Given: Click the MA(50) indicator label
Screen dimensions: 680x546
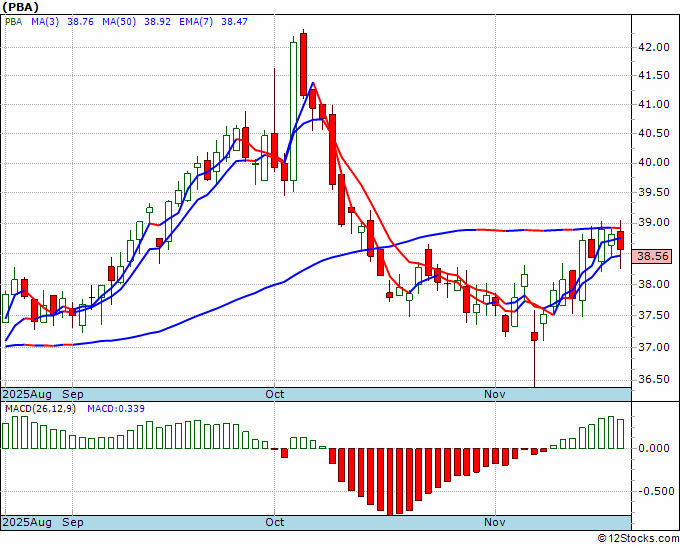Looking at the screenshot, I should tap(119, 22).
